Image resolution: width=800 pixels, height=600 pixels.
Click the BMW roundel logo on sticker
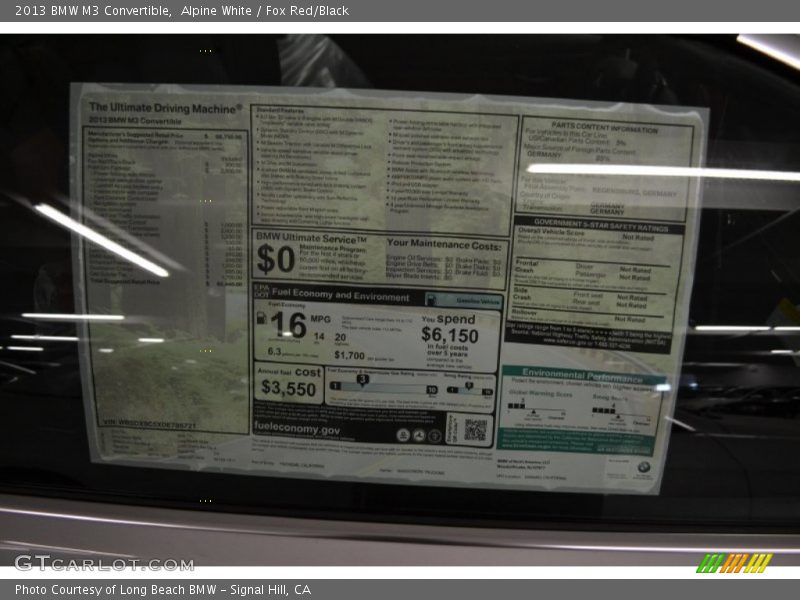[644, 466]
